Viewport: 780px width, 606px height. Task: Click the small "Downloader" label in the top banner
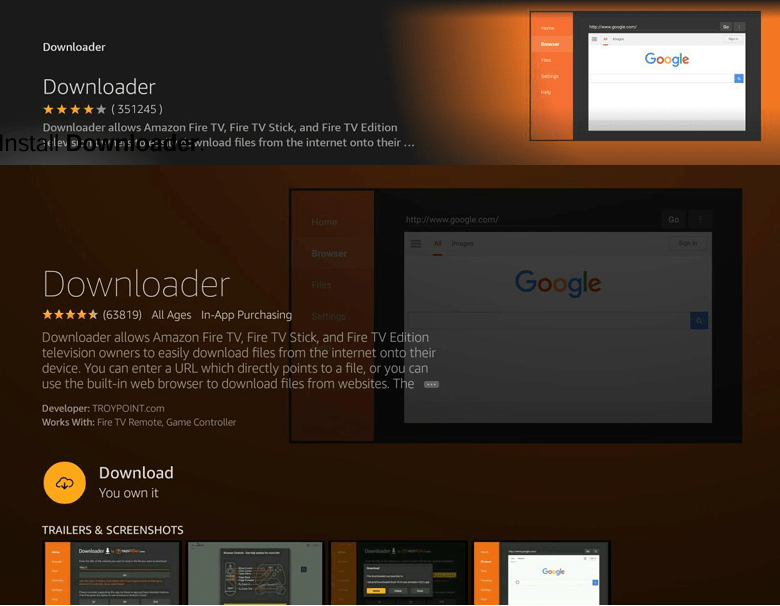(x=74, y=47)
